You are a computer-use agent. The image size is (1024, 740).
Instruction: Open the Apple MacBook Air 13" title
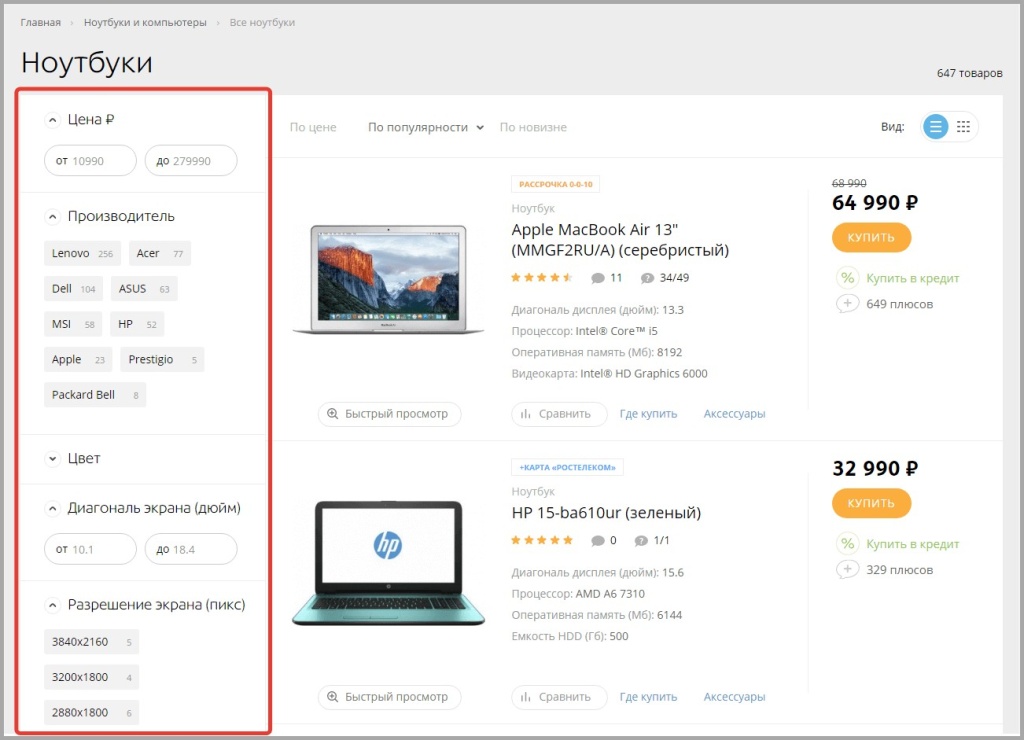[620, 240]
